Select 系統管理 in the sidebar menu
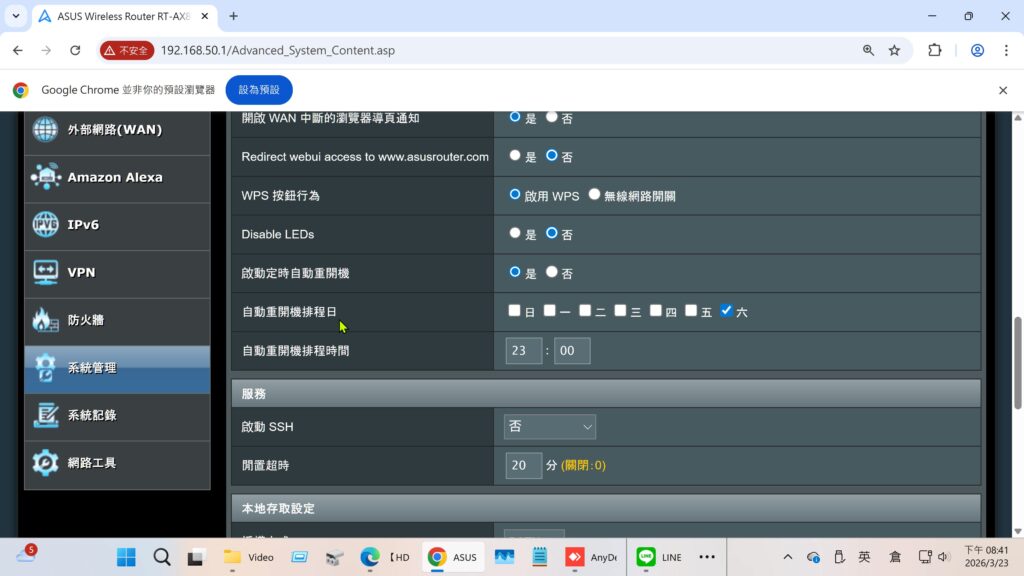Screen dimensions: 1024x576 pos(117,368)
